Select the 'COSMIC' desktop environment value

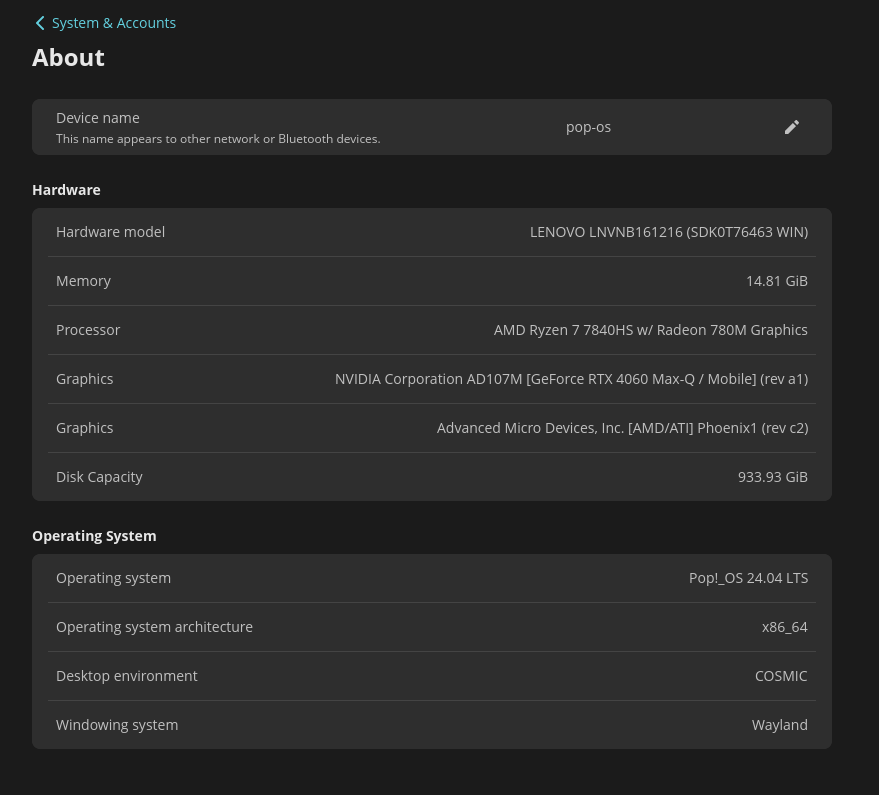(781, 676)
